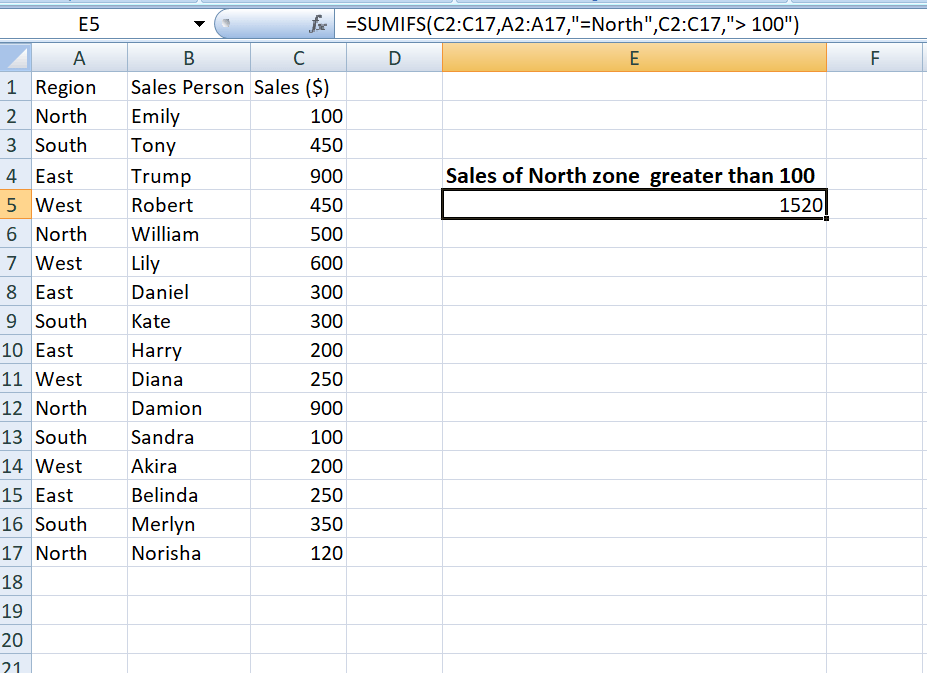Select cell A4 containing East
Image resolution: width=927 pixels, height=673 pixels.
click(x=79, y=174)
